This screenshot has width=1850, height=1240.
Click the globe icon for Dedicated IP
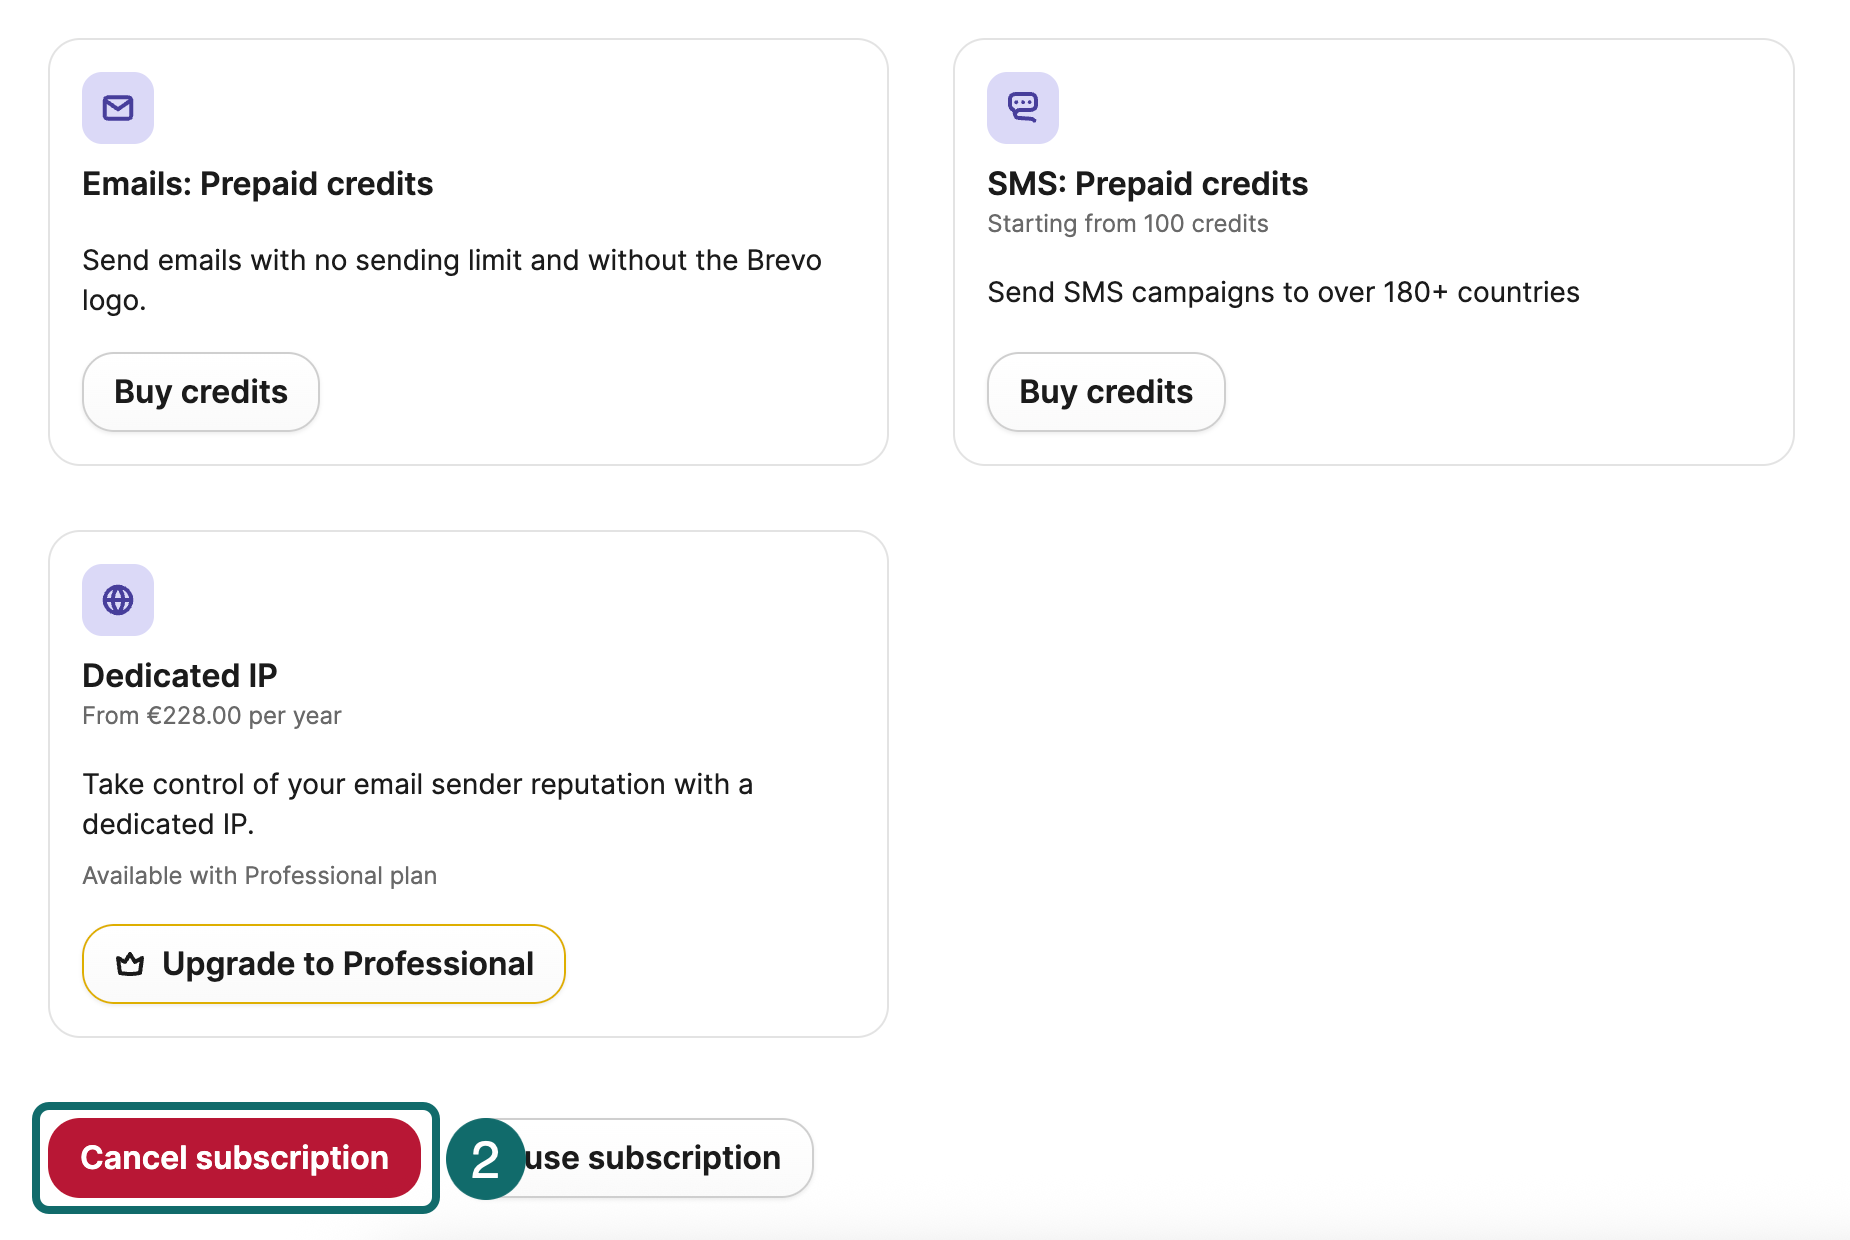[118, 600]
